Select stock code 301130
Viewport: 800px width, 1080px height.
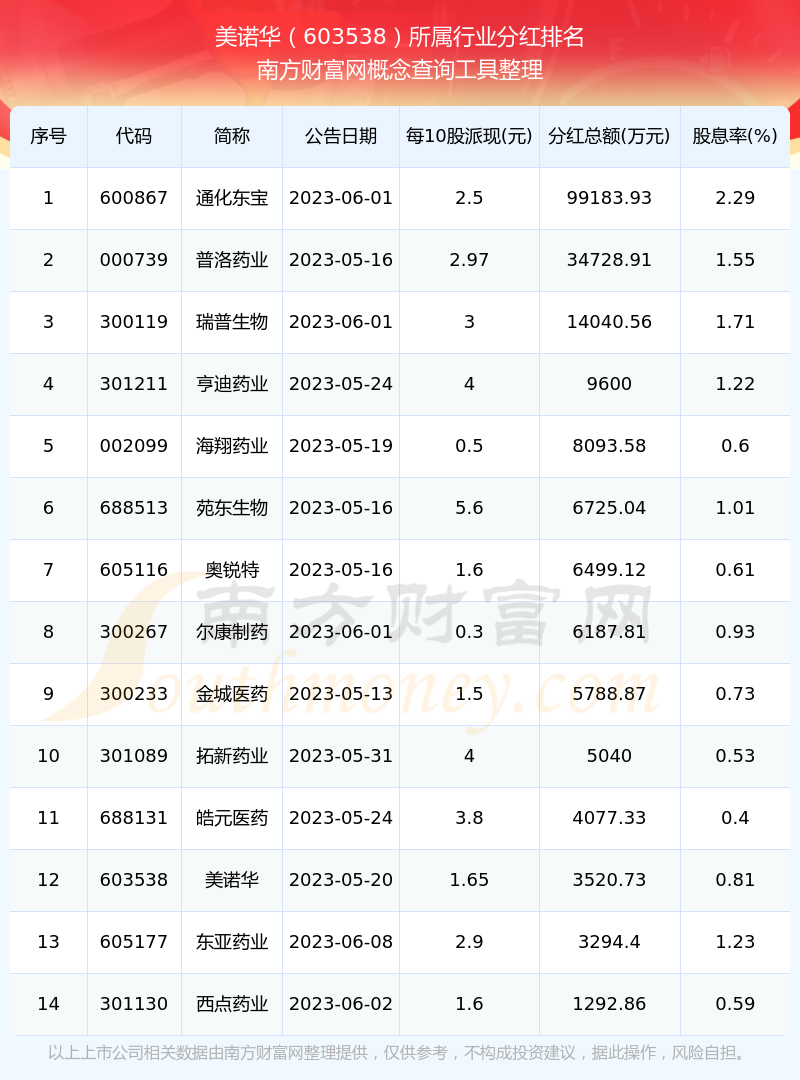coord(134,1004)
